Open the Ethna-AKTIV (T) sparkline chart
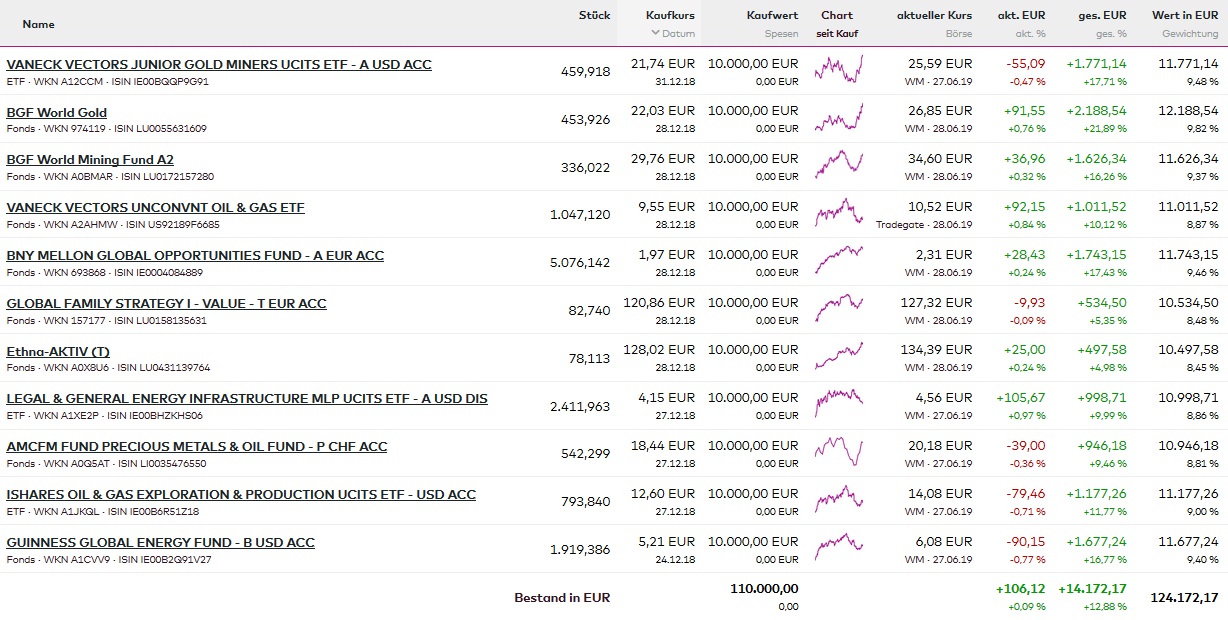Screen dimensions: 1228x620 pyautogui.click(x=838, y=357)
